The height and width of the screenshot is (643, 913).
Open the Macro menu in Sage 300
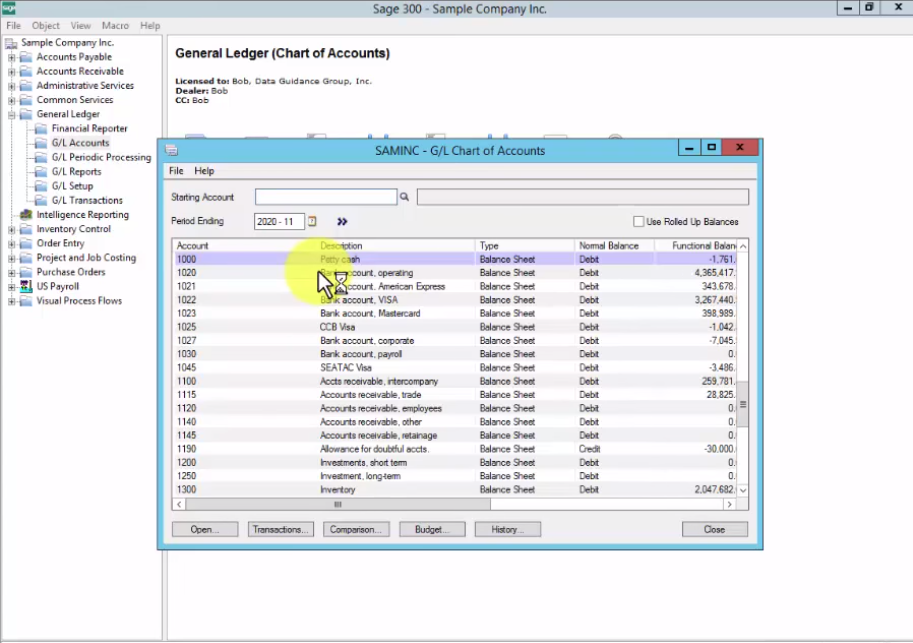[115, 25]
